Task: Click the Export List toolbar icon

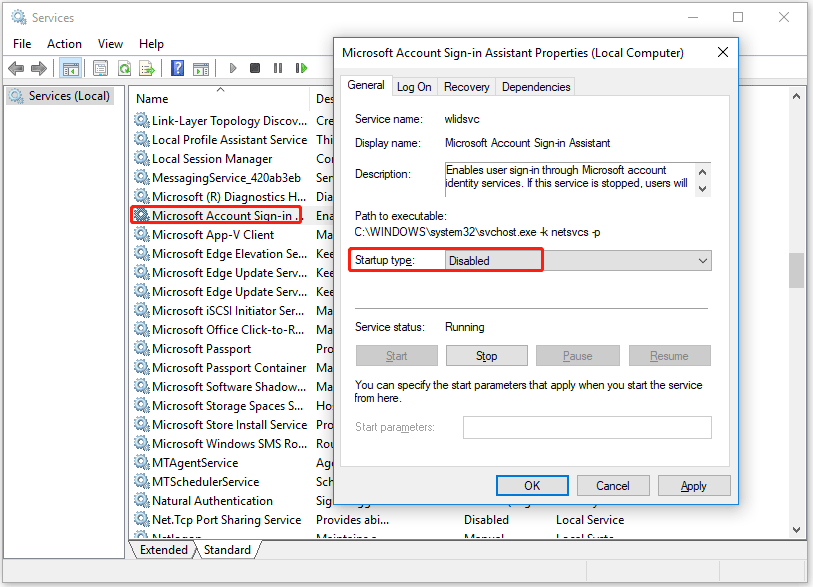Action: [147, 68]
